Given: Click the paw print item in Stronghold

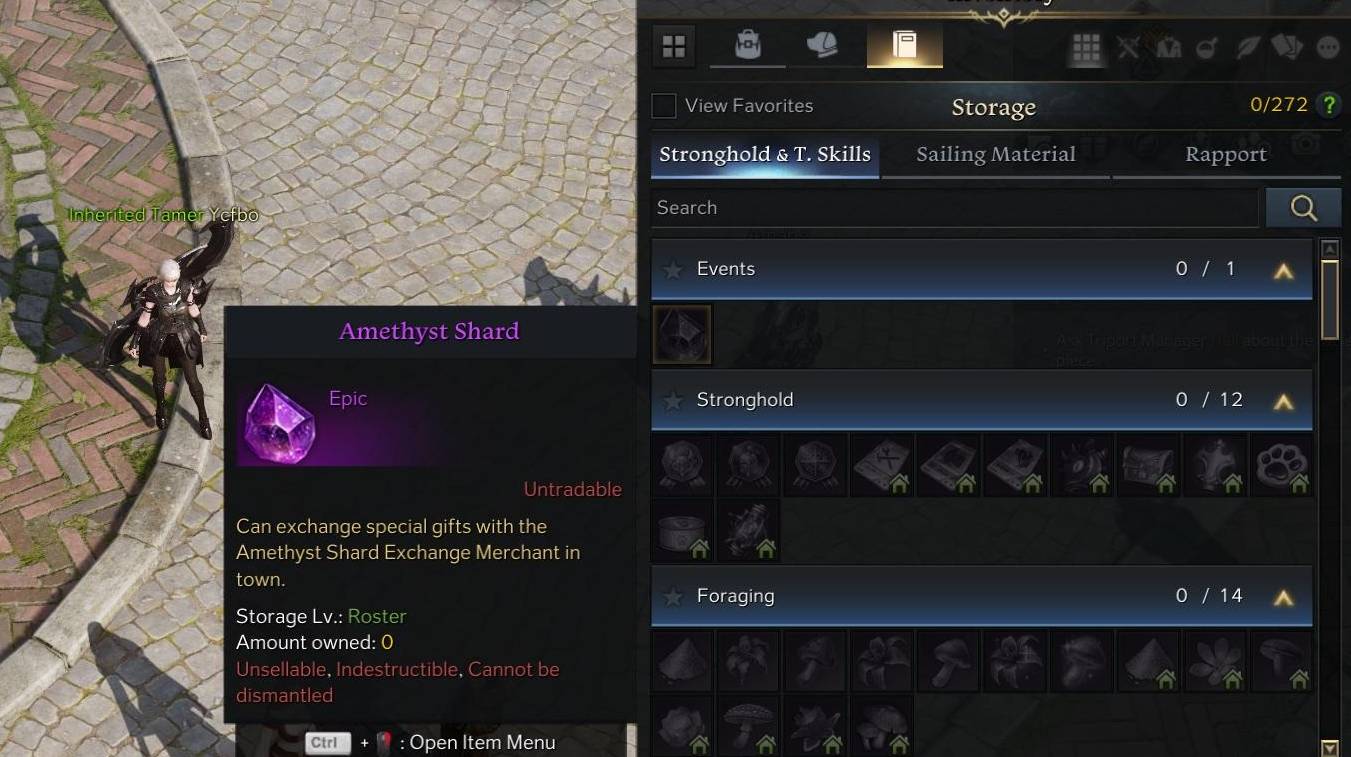Looking at the screenshot, I should pyautogui.click(x=1282, y=465).
